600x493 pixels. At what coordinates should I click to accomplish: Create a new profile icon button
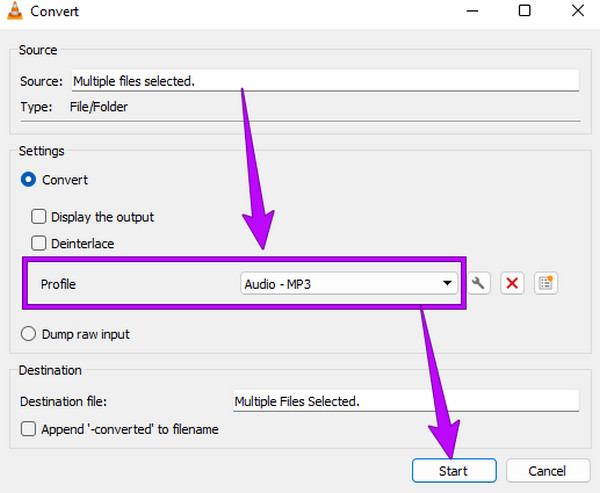(546, 284)
